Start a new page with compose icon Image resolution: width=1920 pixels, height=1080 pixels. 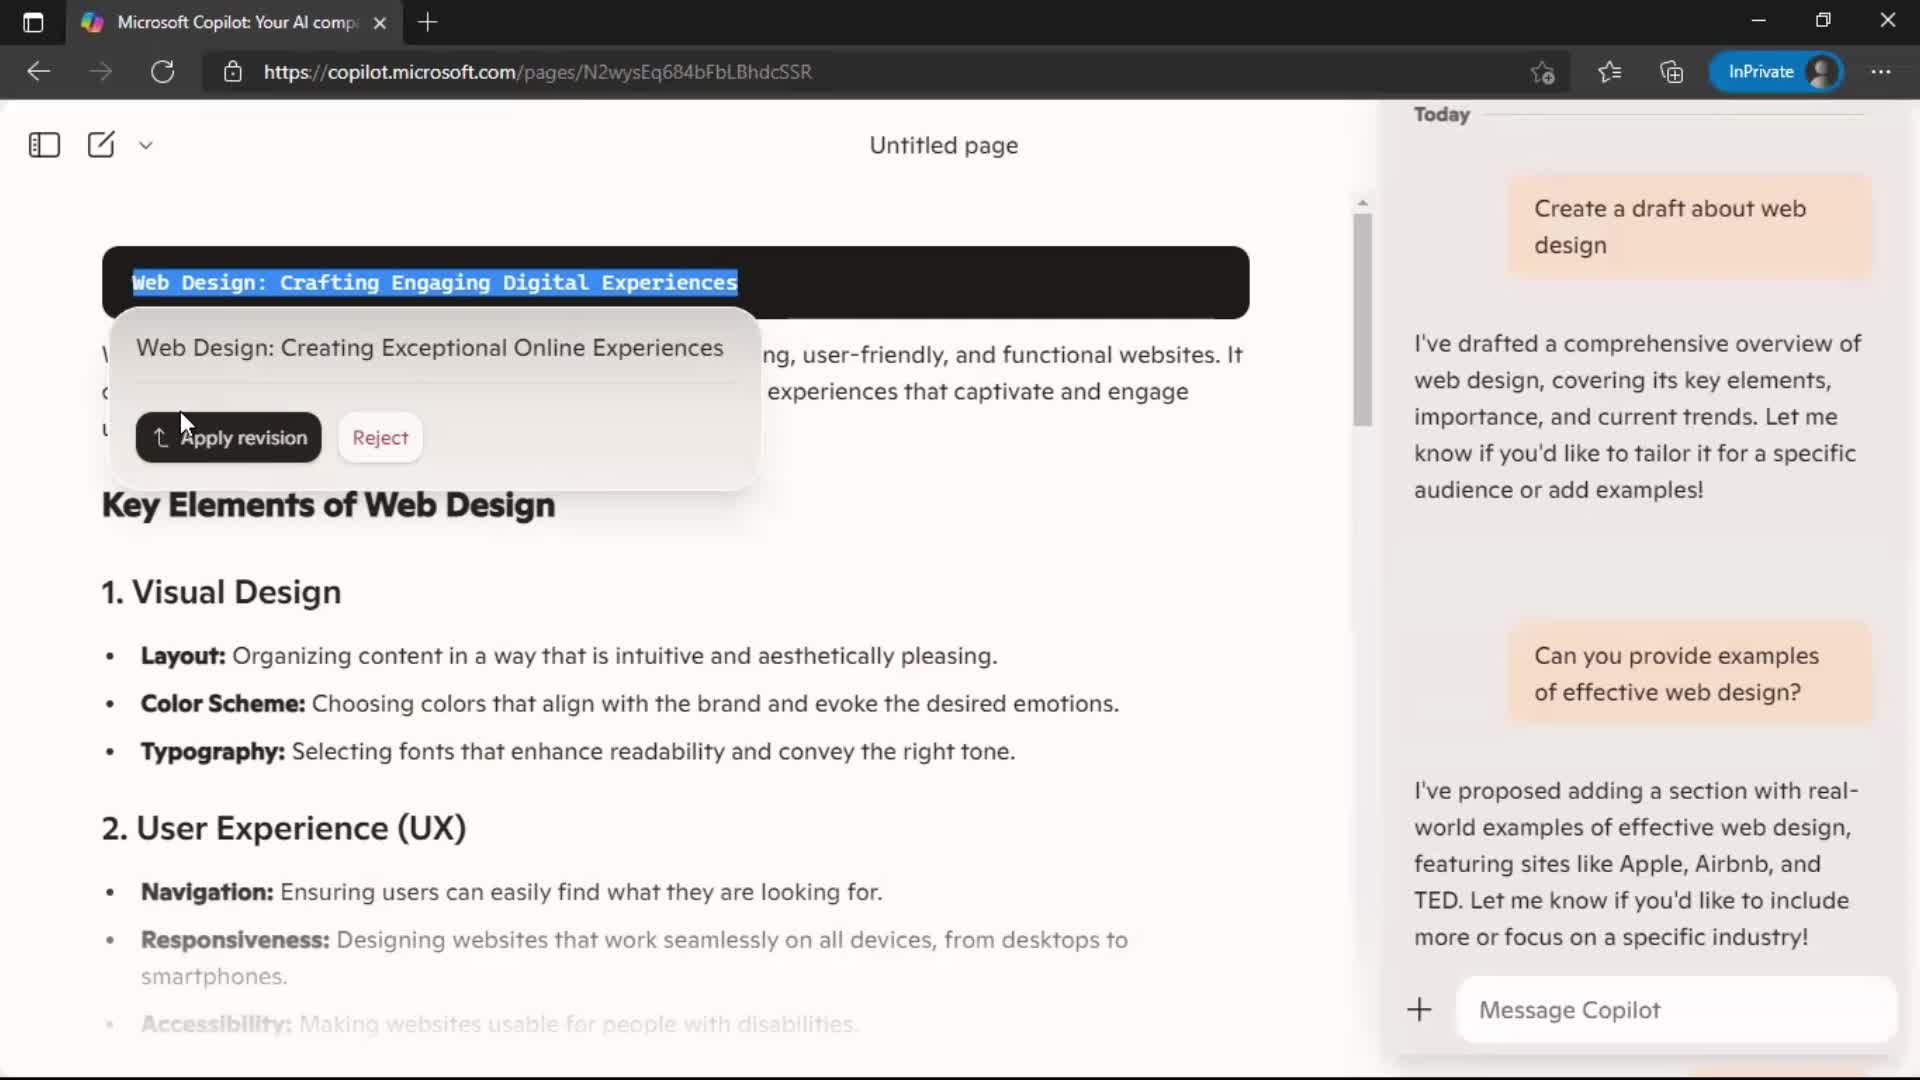point(101,145)
